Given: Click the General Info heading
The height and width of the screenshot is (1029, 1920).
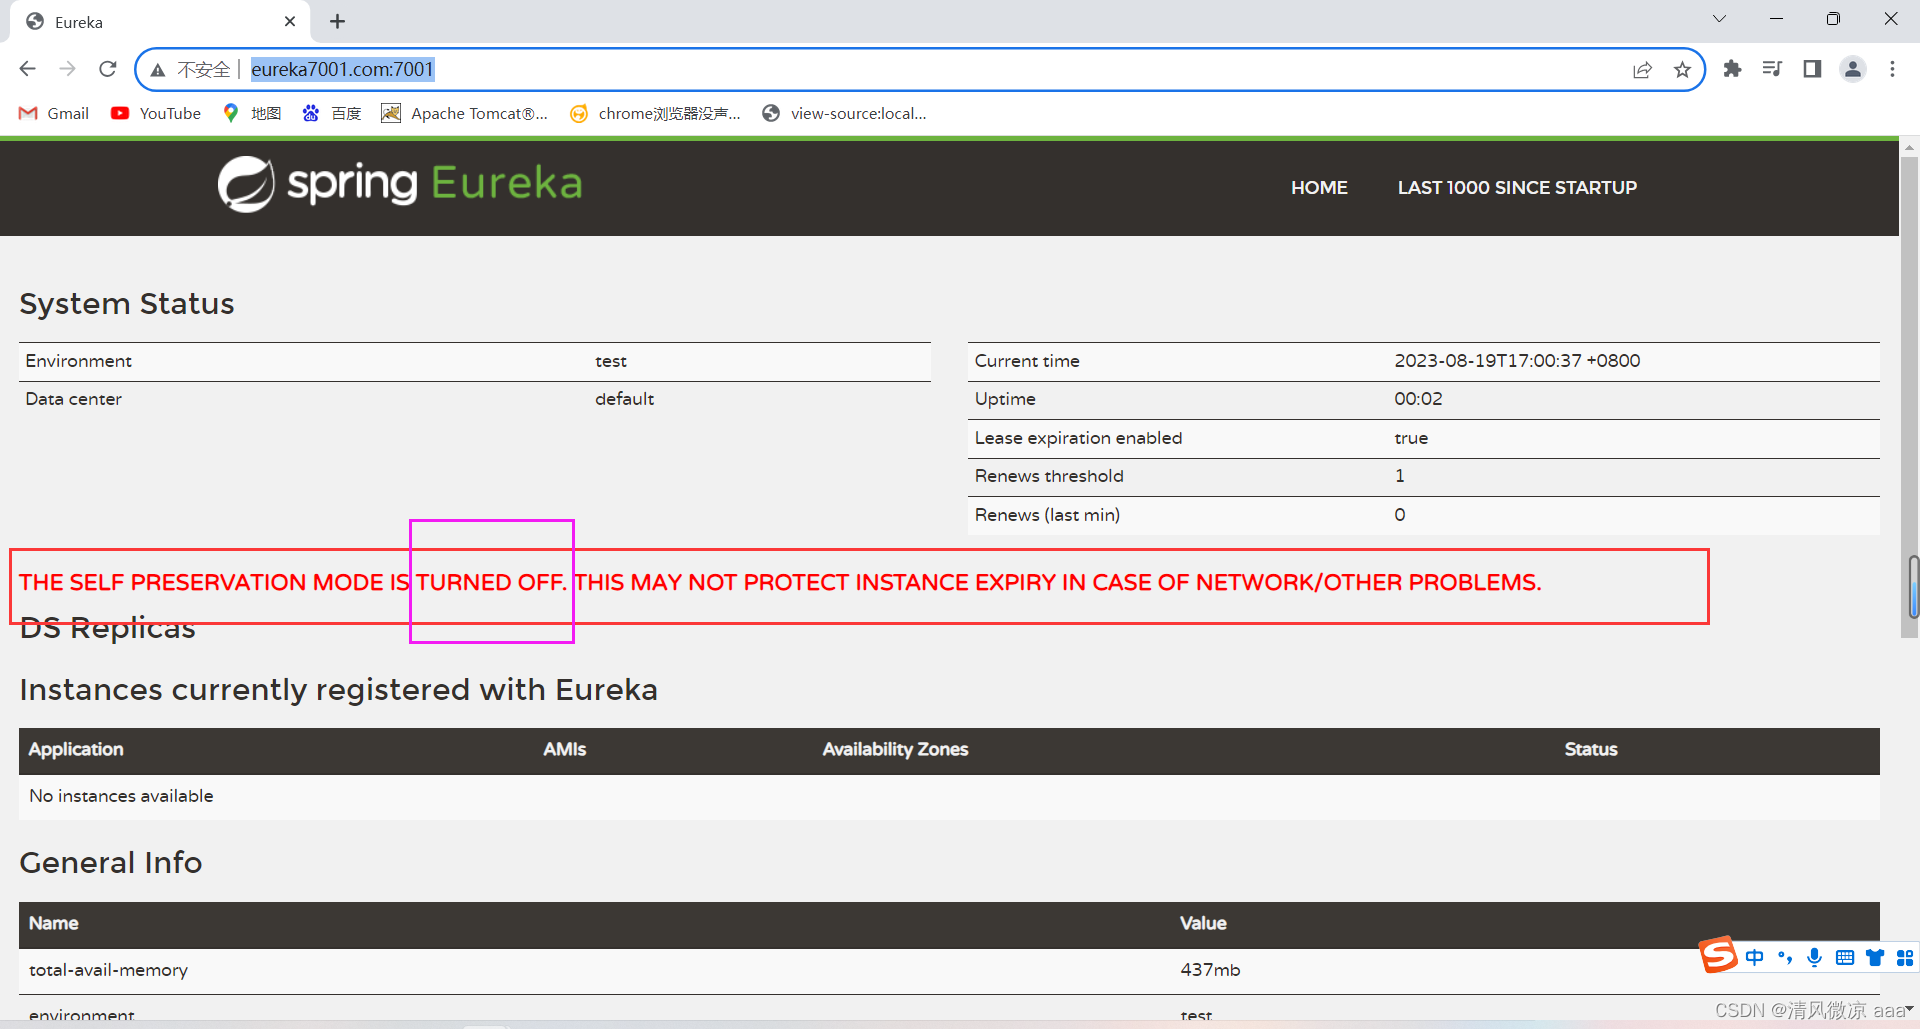Looking at the screenshot, I should click(111, 863).
